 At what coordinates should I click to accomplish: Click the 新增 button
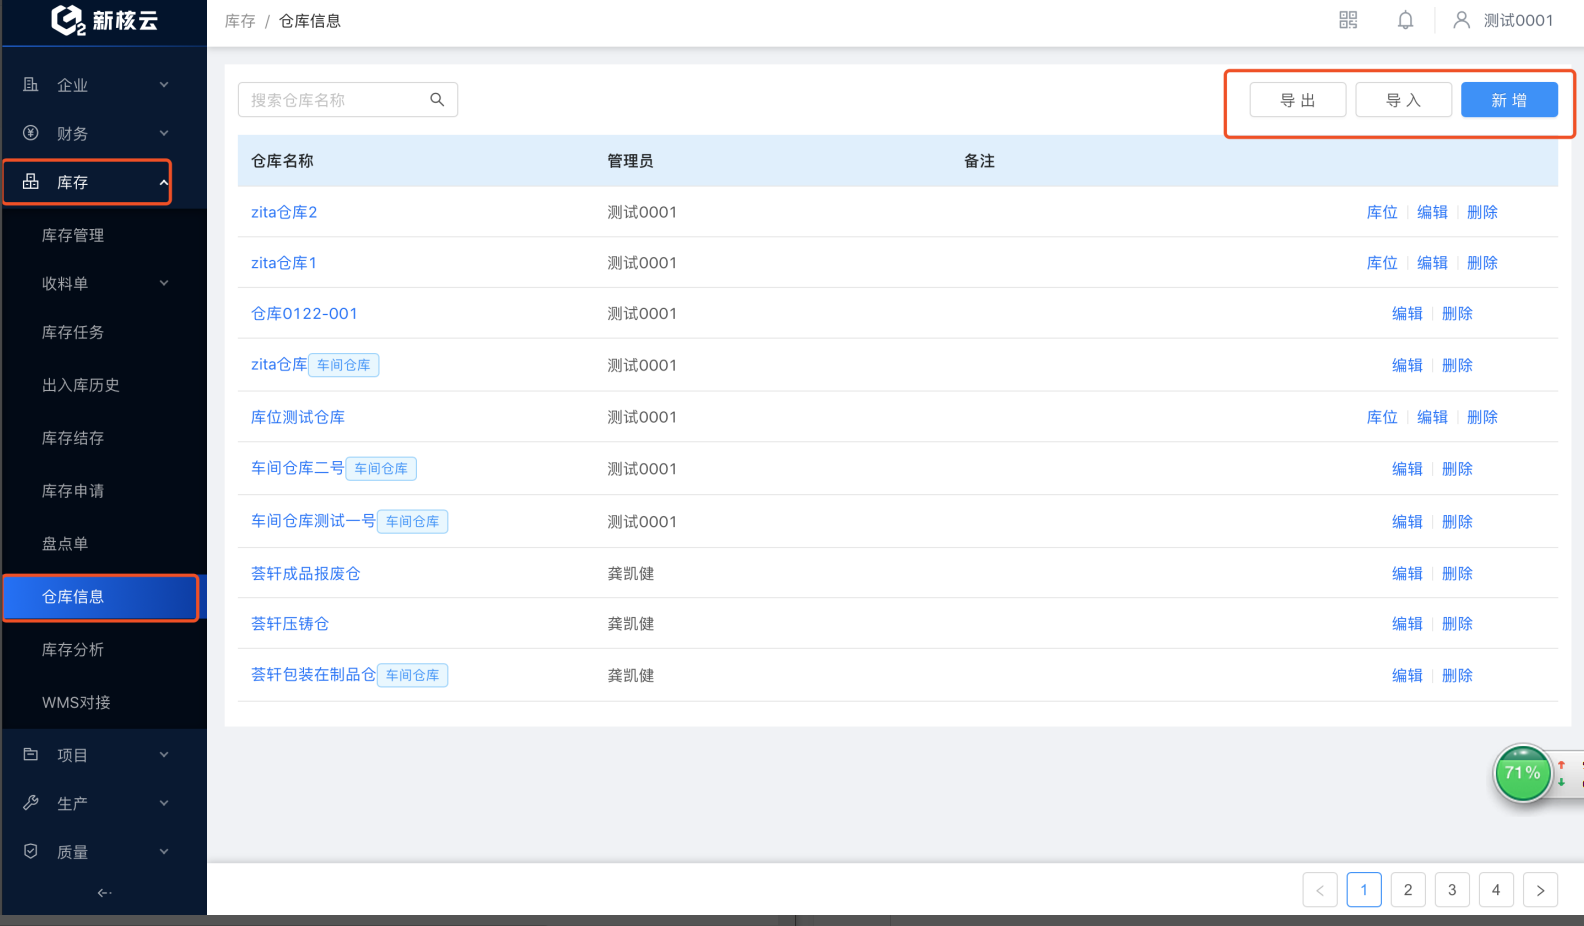(1509, 100)
